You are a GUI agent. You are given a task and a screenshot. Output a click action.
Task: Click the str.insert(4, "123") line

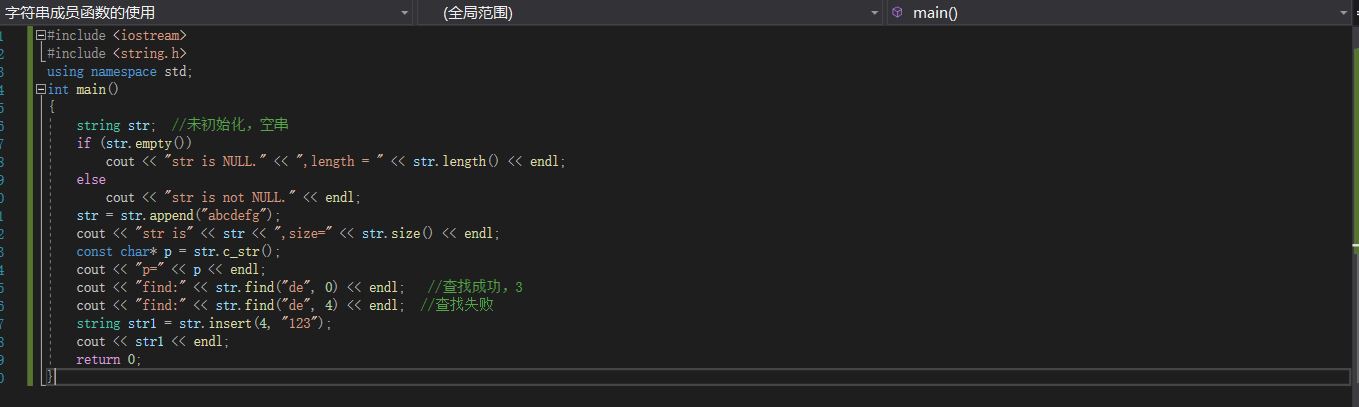204,323
